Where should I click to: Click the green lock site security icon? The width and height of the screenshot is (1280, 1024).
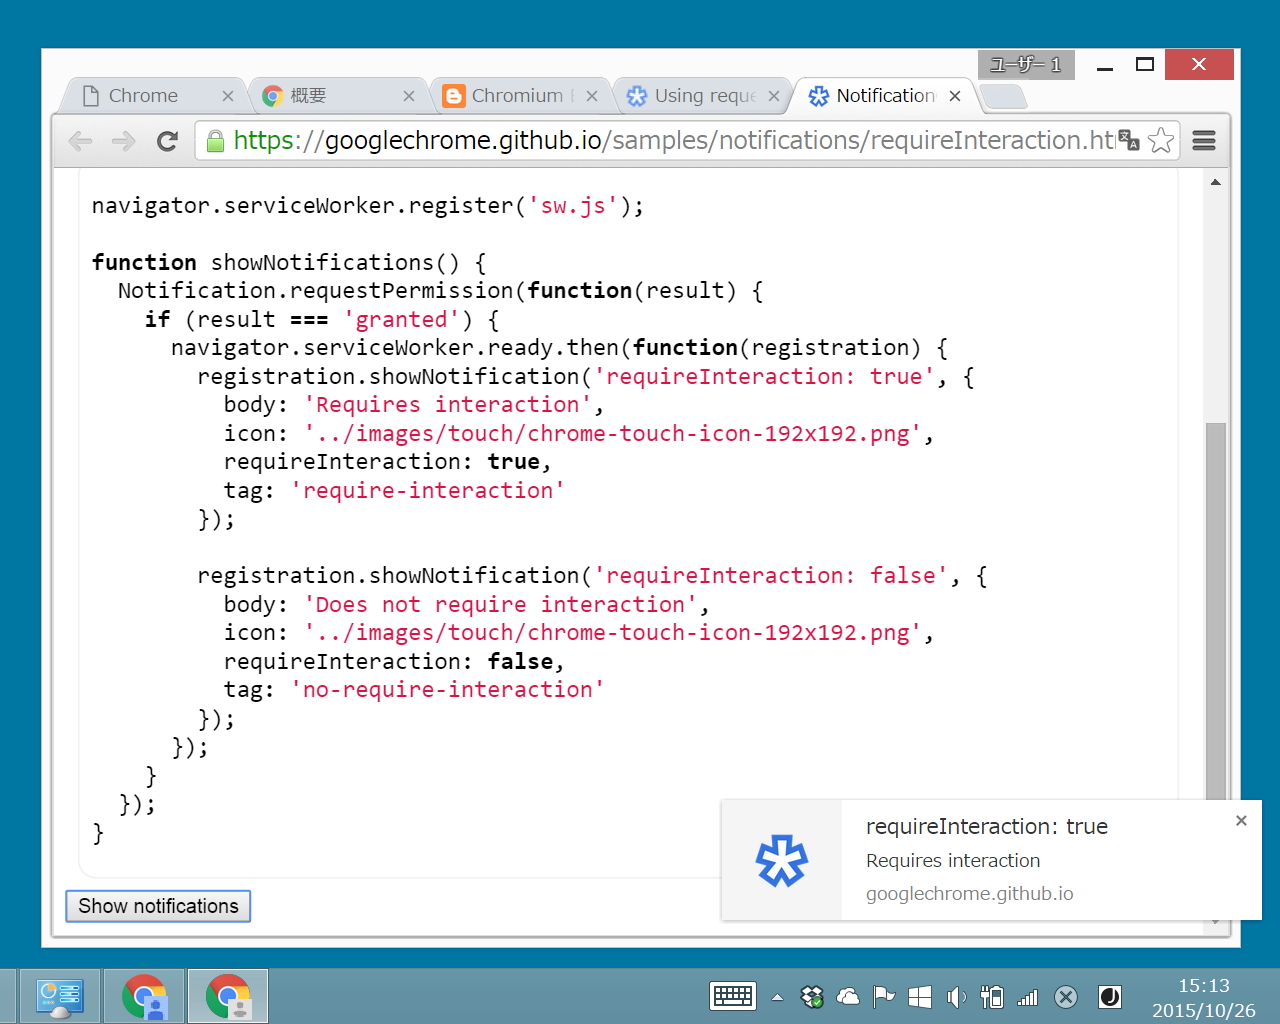pos(215,141)
